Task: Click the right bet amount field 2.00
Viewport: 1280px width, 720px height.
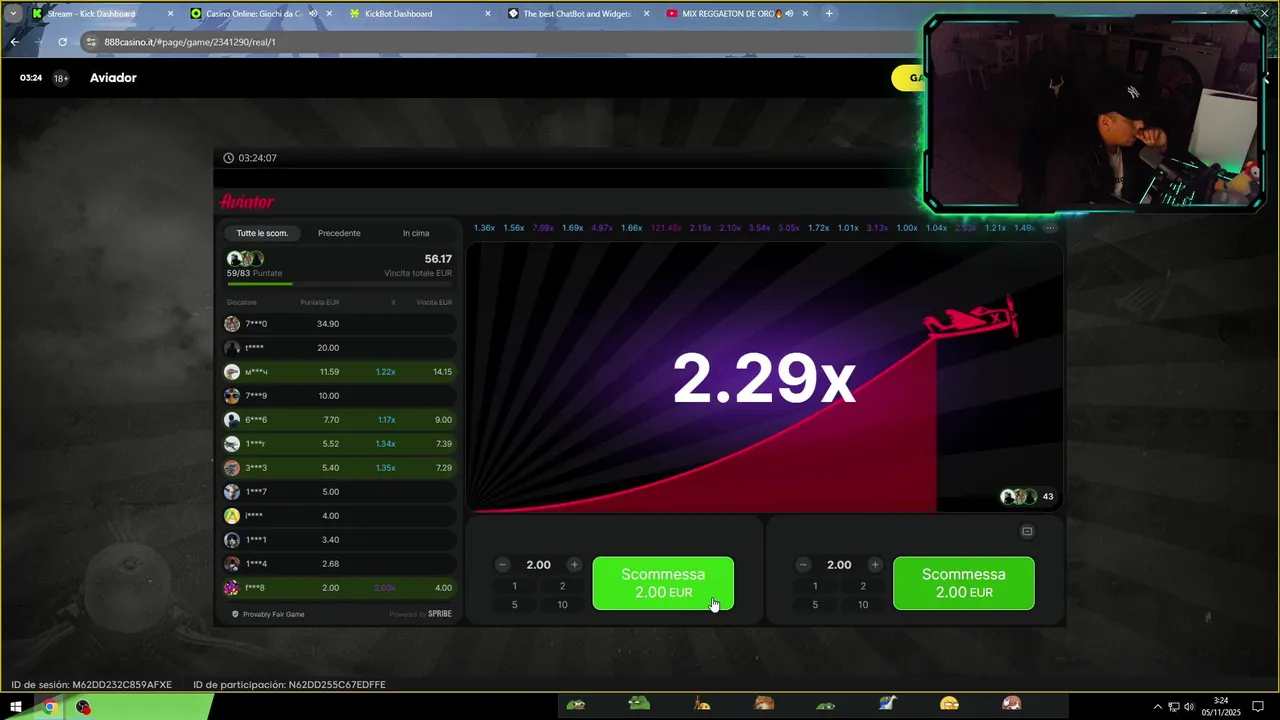Action: pyautogui.click(x=839, y=565)
